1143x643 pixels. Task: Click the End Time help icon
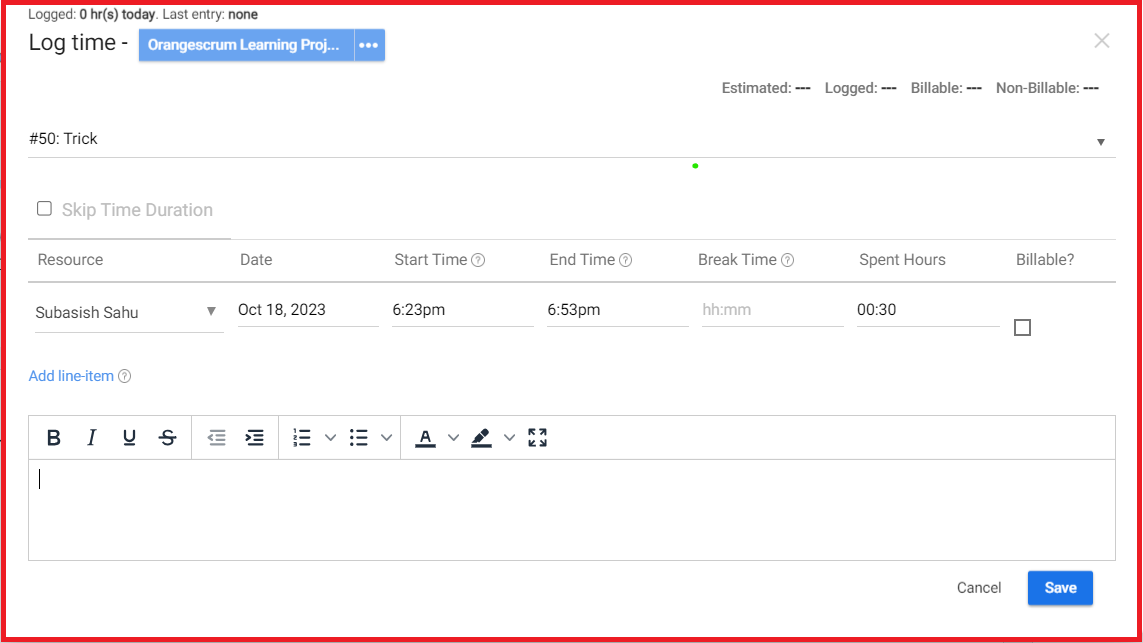point(625,260)
